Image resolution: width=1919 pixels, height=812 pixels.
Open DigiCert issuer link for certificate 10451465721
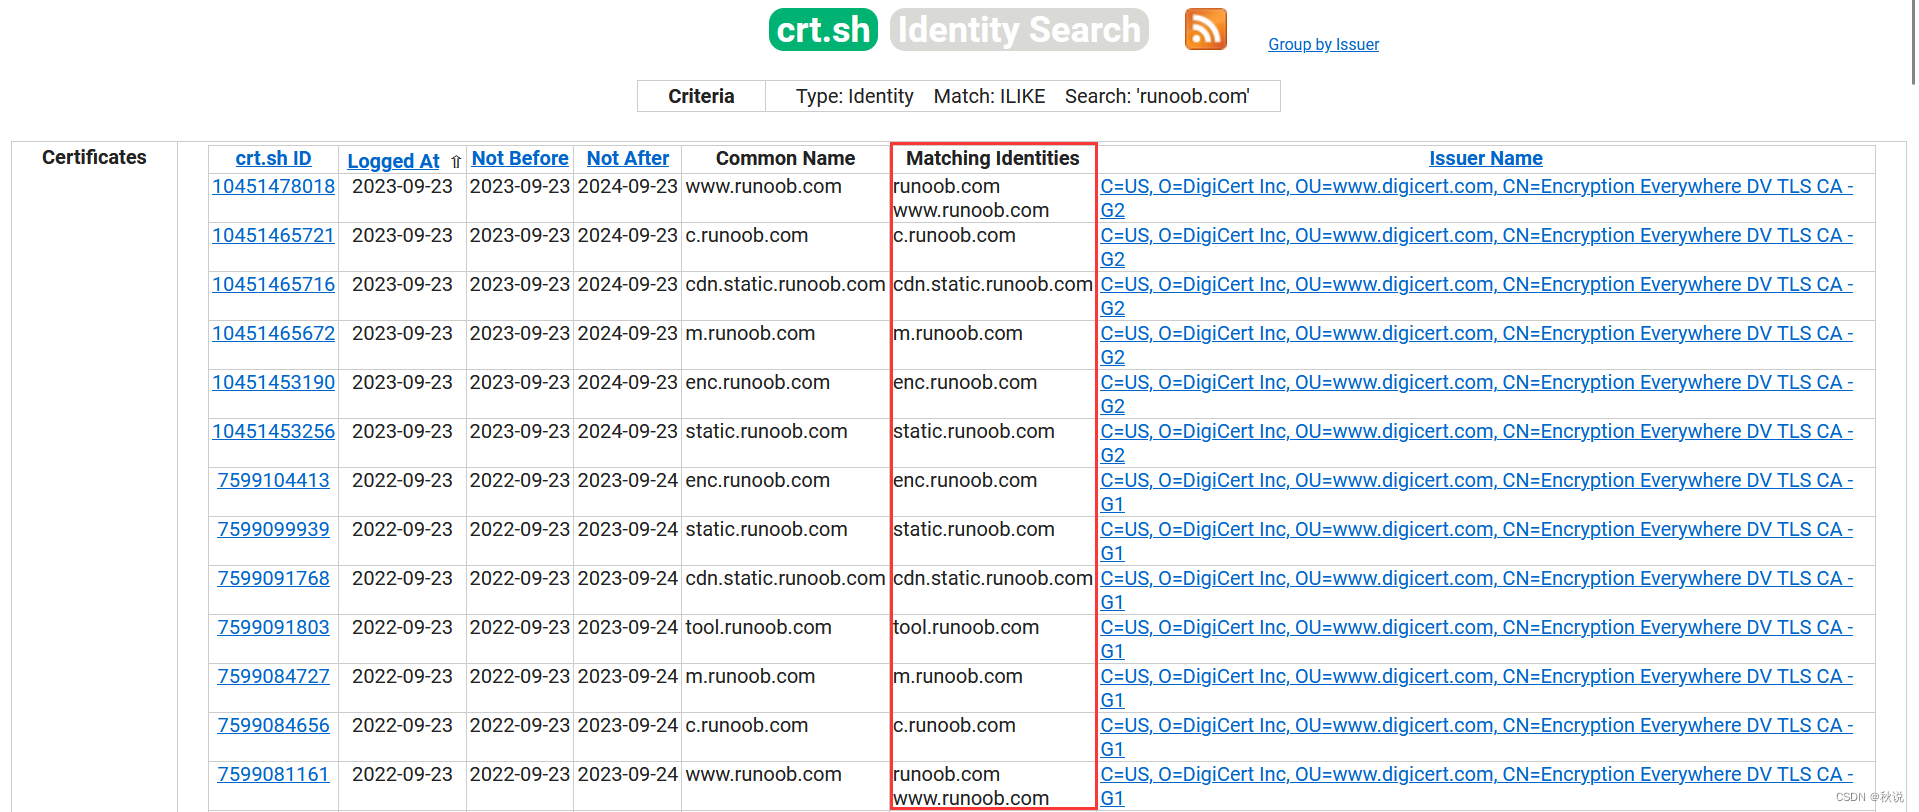1477,236
